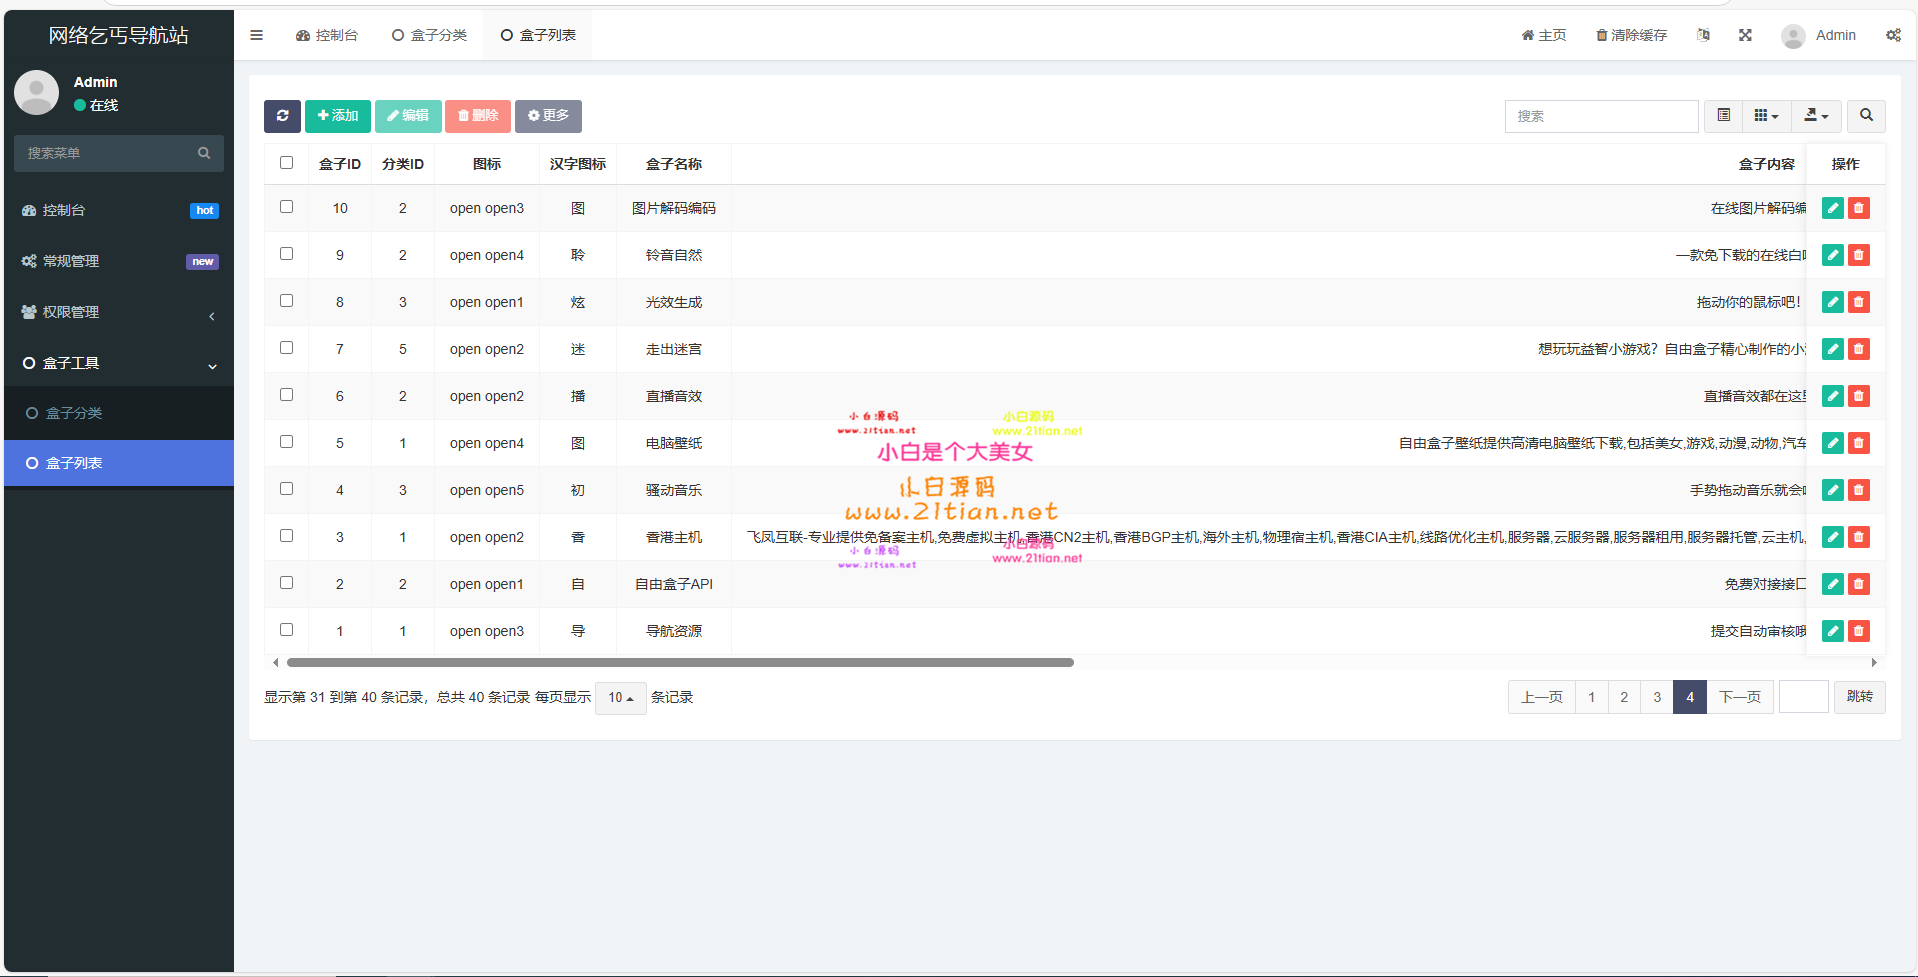Click red delete icon for 导航资源 row
1918x977 pixels.
click(1859, 631)
